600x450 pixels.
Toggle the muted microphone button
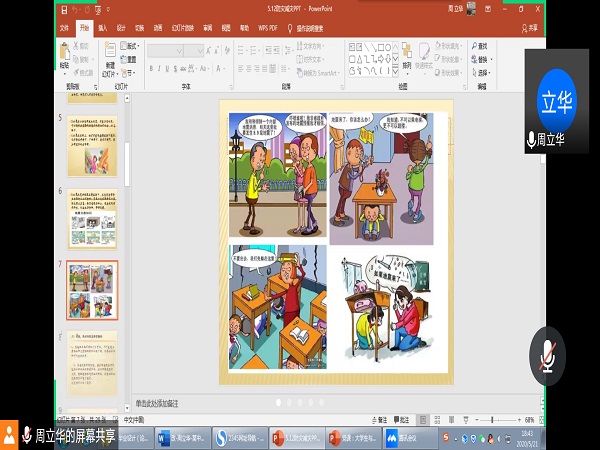546,355
